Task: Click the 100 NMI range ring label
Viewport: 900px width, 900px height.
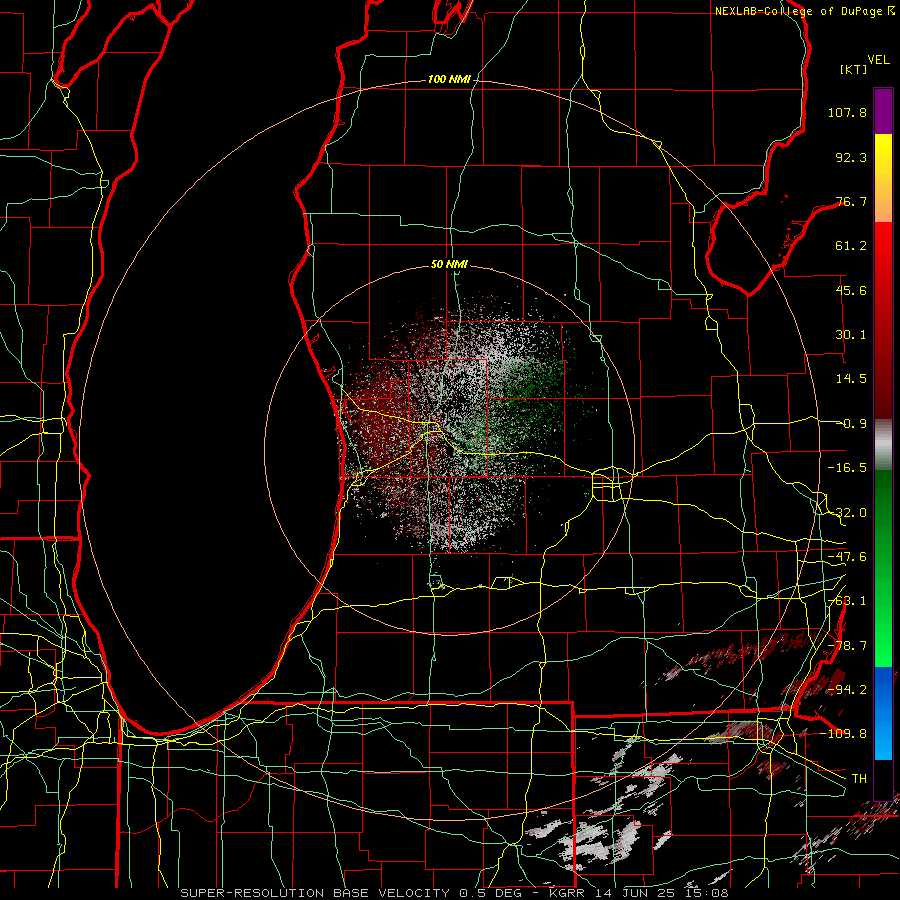Action: (x=449, y=79)
